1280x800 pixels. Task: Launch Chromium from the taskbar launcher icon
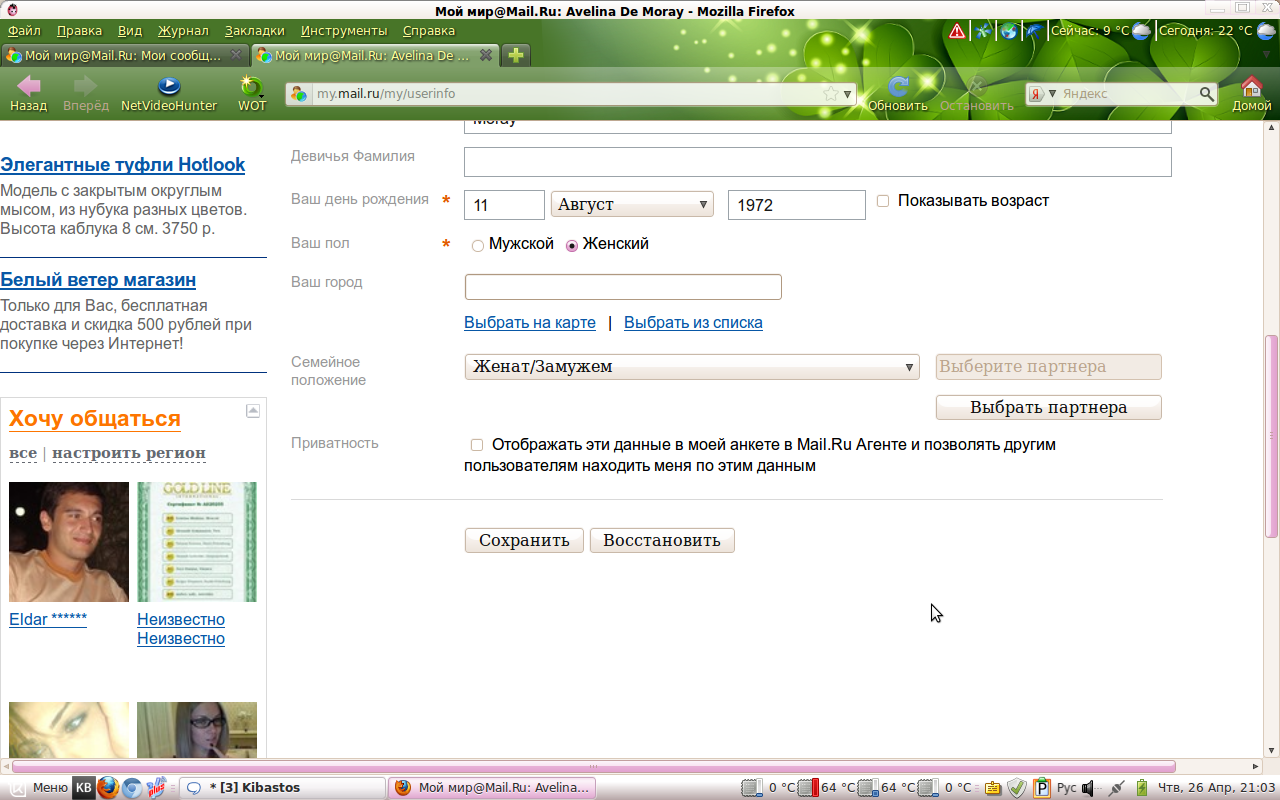(132, 788)
